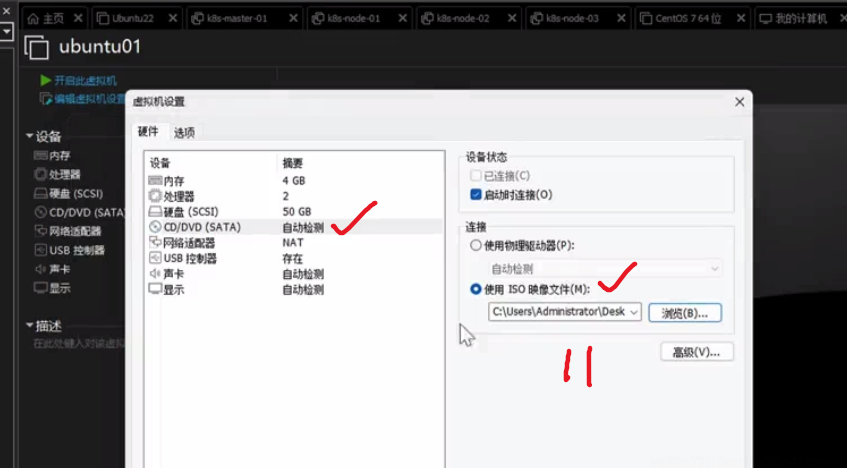Collapse the 设备 section in sidebar
The width and height of the screenshot is (847, 468).
coord(30,137)
